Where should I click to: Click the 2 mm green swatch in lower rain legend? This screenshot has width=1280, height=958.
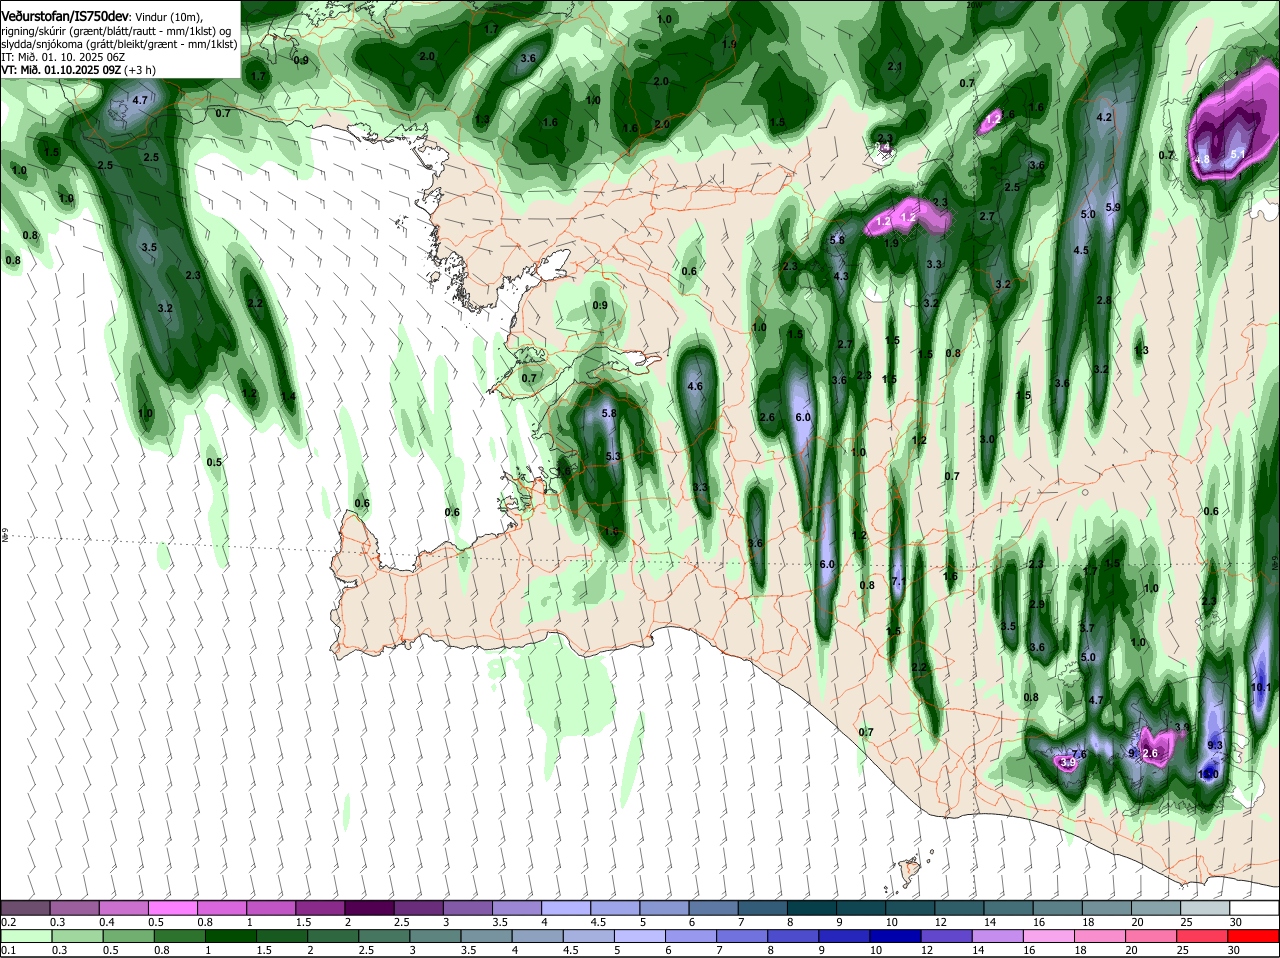tap(333, 935)
